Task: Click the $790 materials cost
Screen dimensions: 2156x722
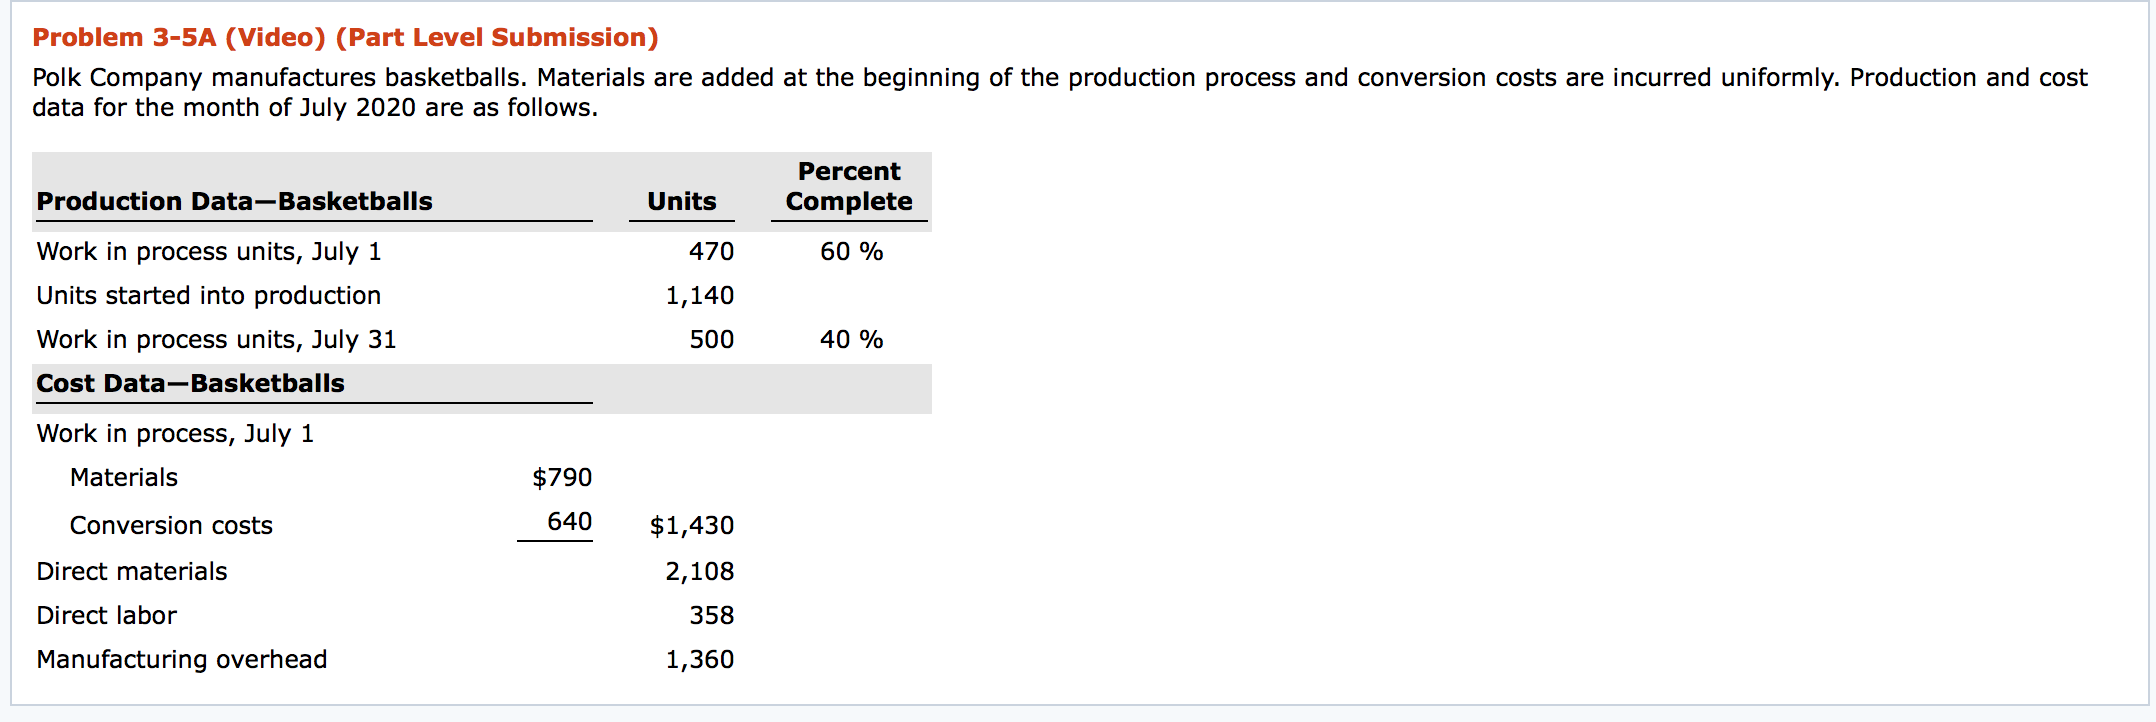Action: [562, 478]
